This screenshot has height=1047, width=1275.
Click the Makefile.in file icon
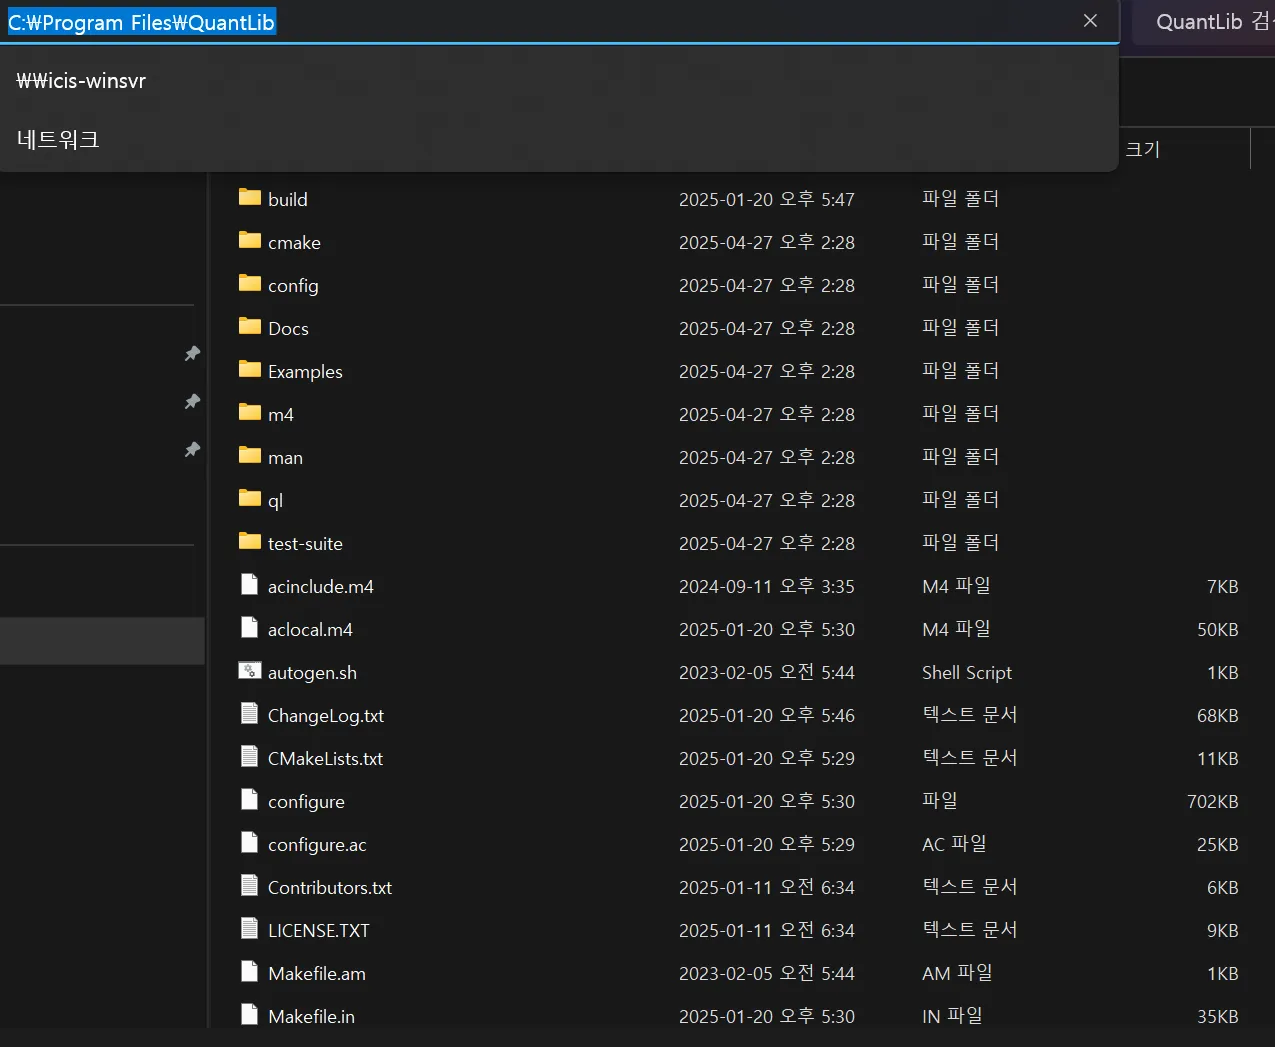click(x=250, y=1015)
